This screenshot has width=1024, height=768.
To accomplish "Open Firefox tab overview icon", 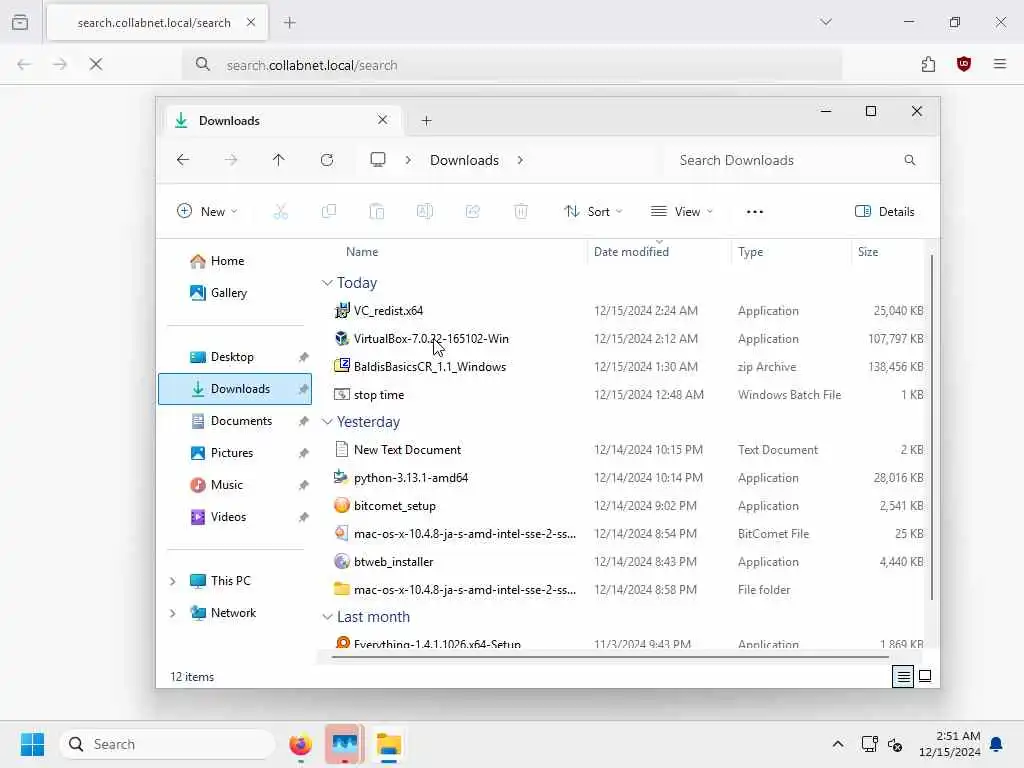I will pos(20,22).
